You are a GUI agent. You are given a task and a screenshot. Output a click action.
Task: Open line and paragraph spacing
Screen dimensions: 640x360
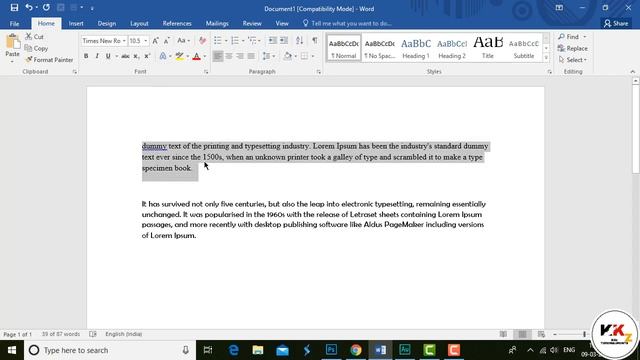[267, 56]
